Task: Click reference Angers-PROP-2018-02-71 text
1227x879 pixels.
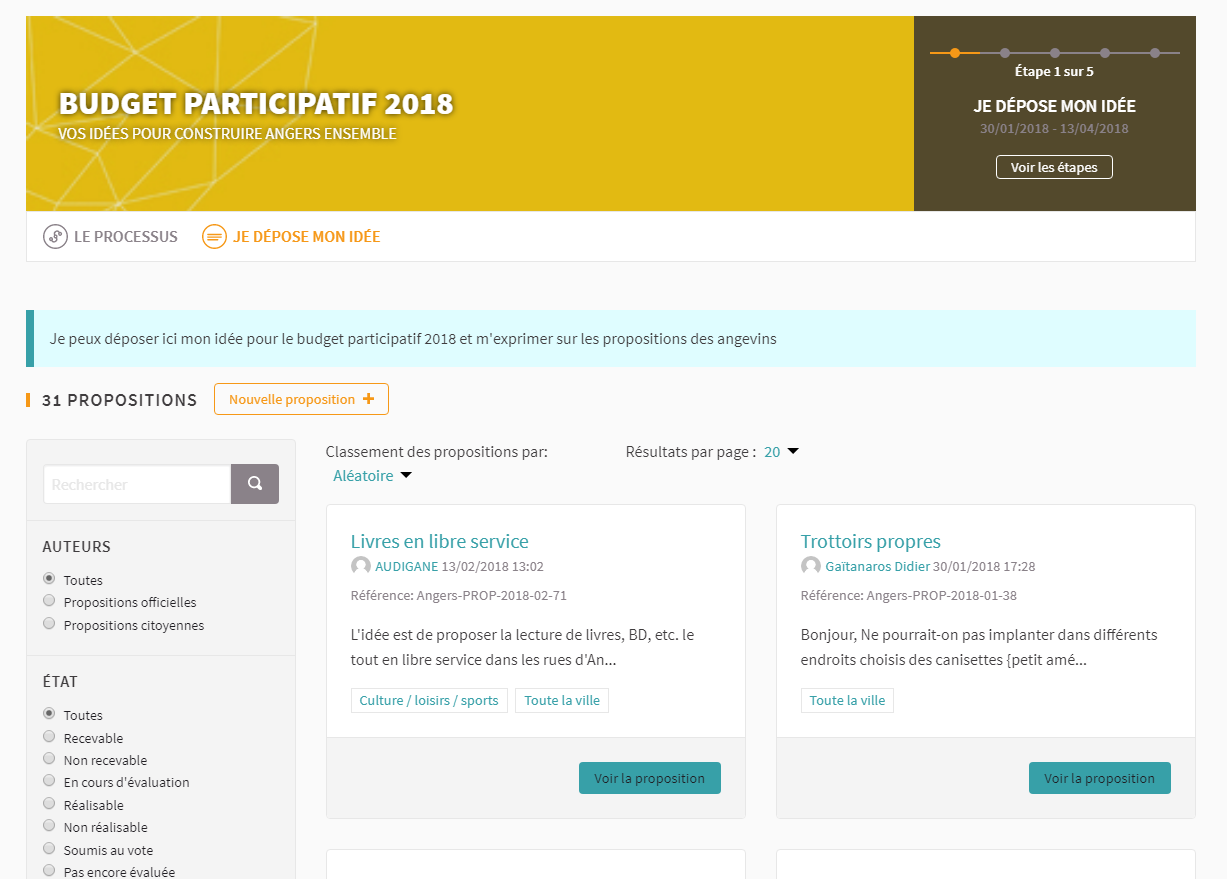Action: tap(459, 595)
